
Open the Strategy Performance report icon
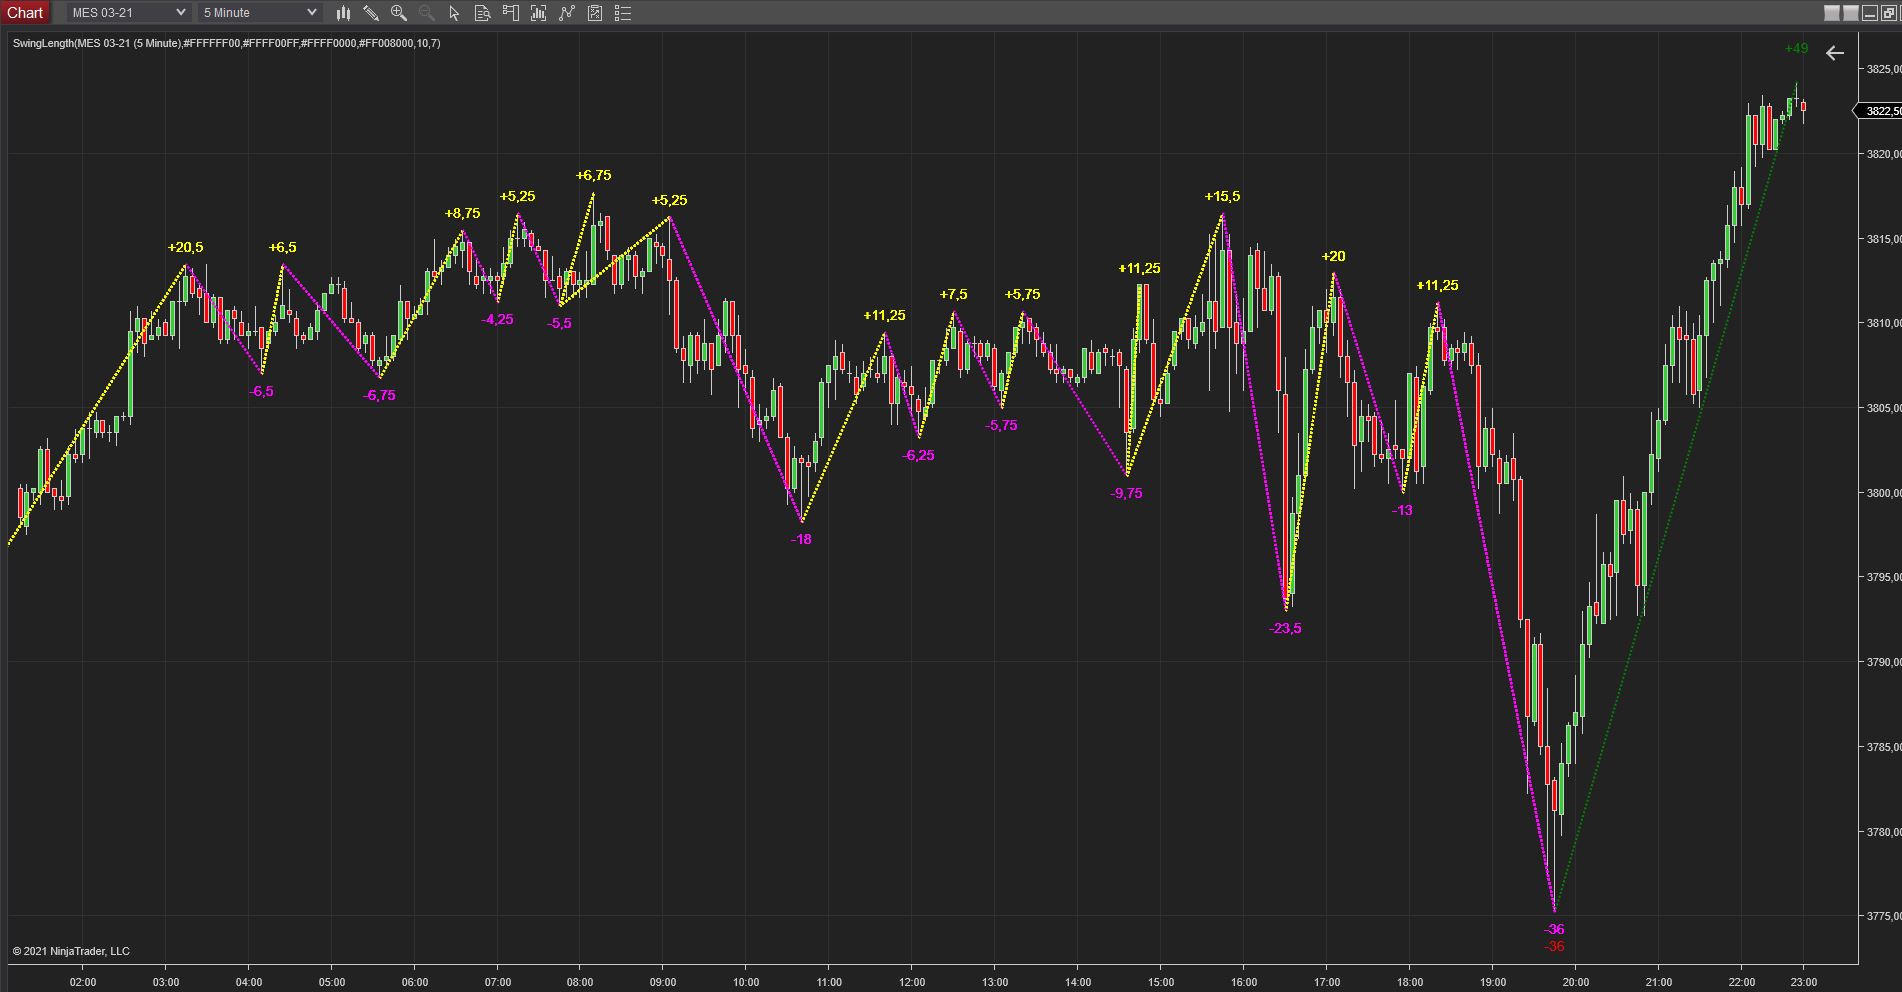pyautogui.click(x=595, y=13)
